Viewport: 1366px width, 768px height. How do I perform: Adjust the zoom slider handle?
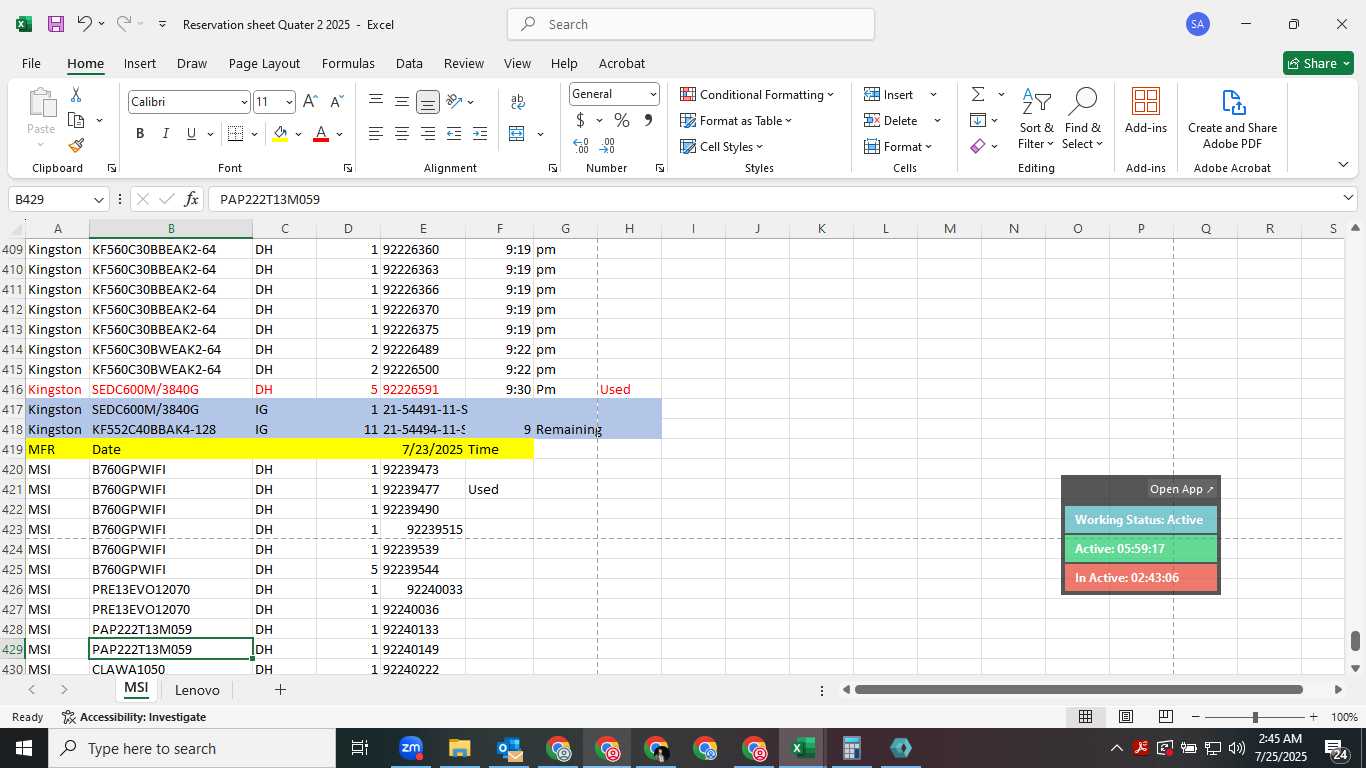click(1255, 717)
